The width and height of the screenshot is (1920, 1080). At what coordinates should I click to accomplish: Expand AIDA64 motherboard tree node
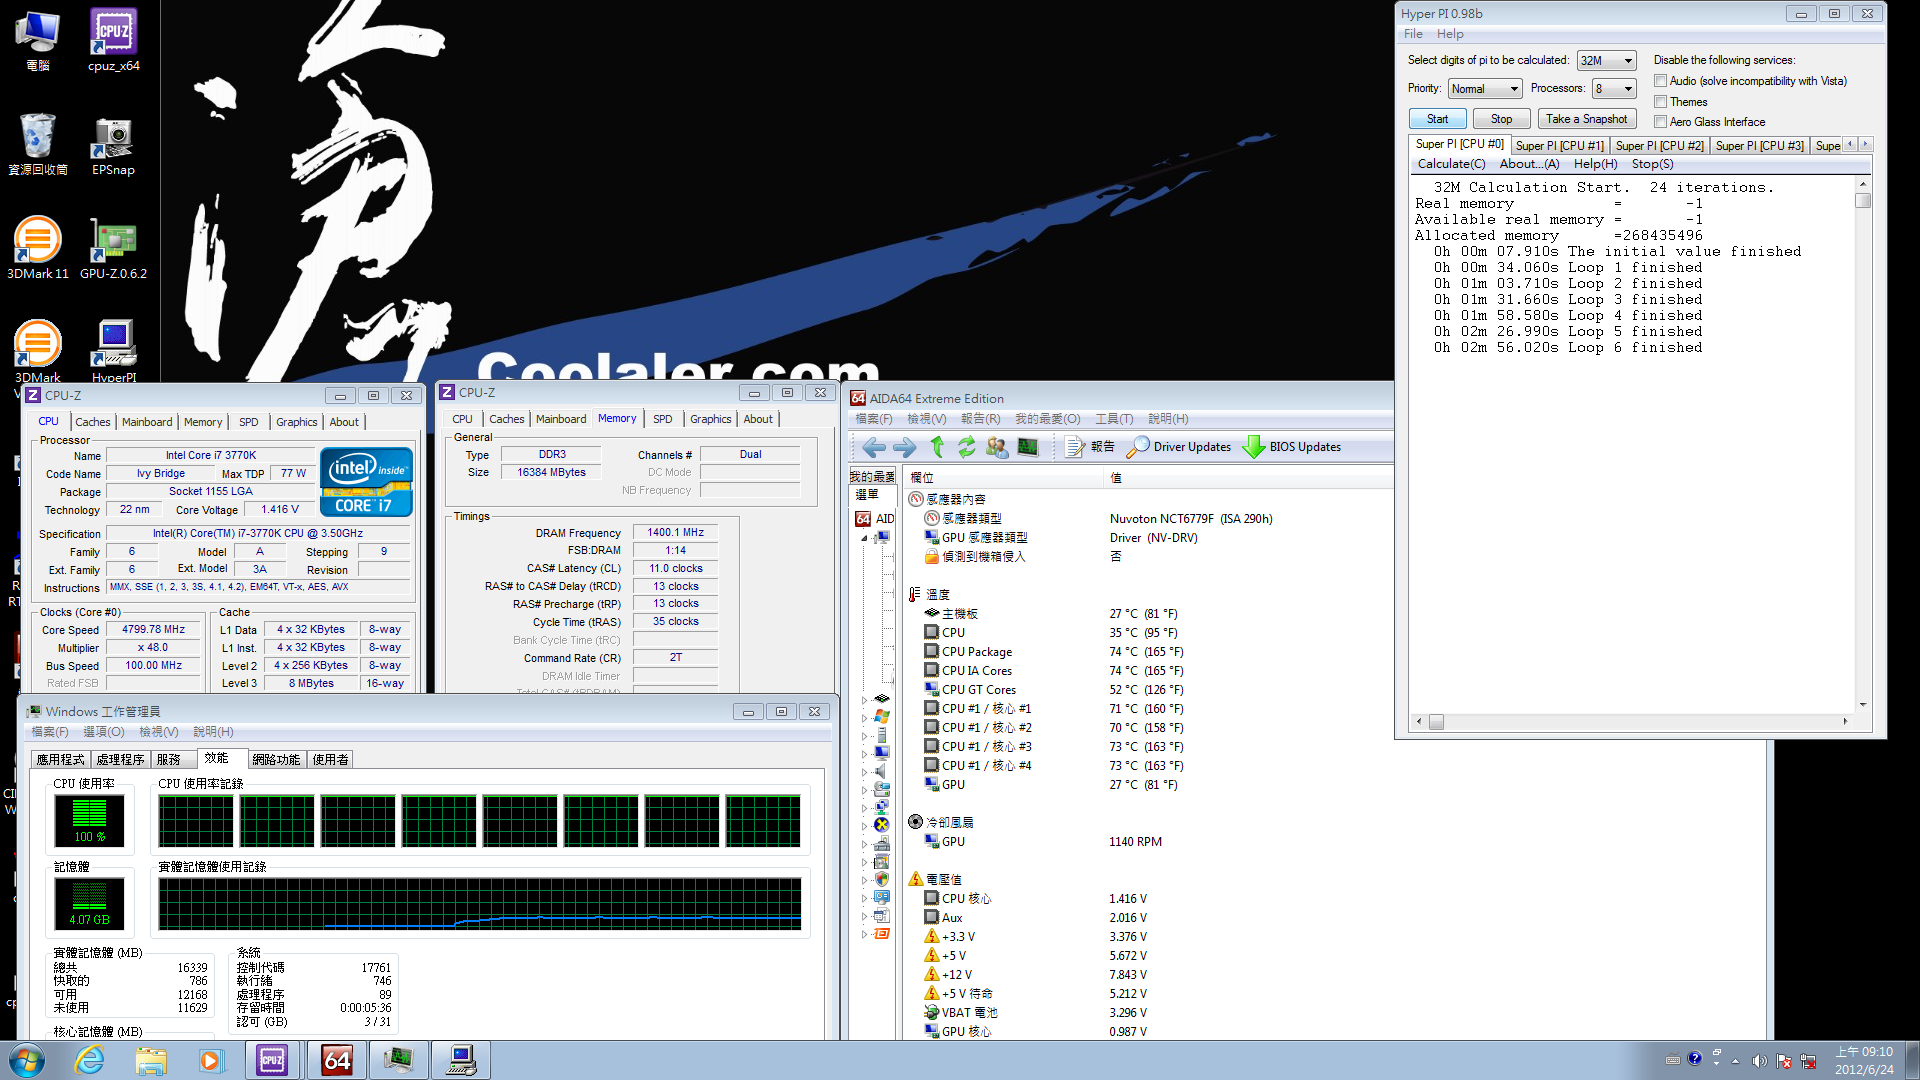pyautogui.click(x=865, y=700)
